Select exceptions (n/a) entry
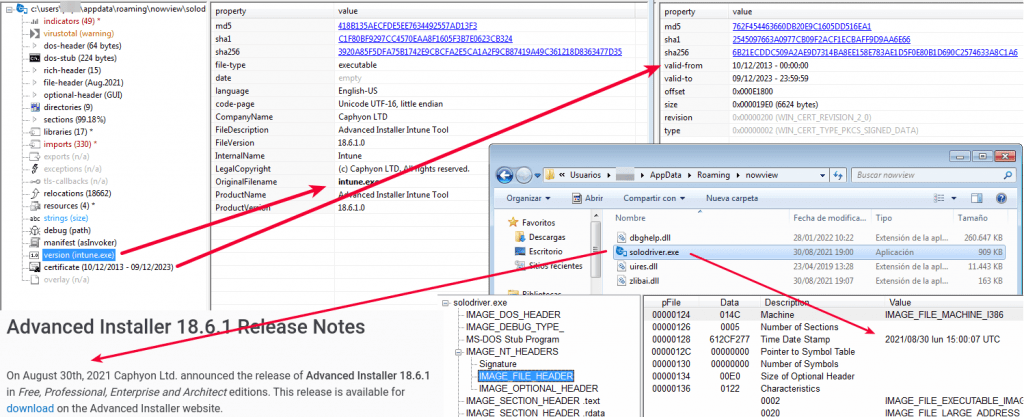Image resolution: width=1024 pixels, height=417 pixels. click(72, 168)
